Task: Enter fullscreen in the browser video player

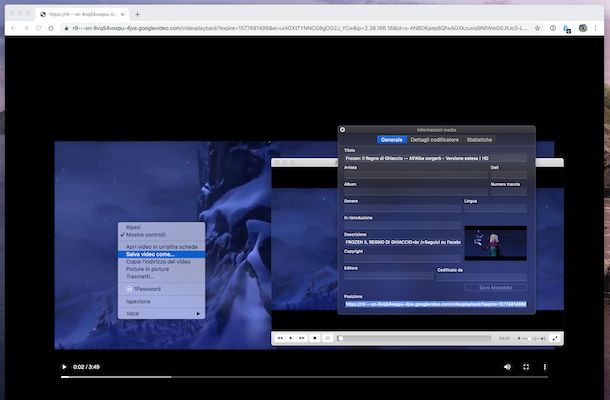Action: click(526, 367)
